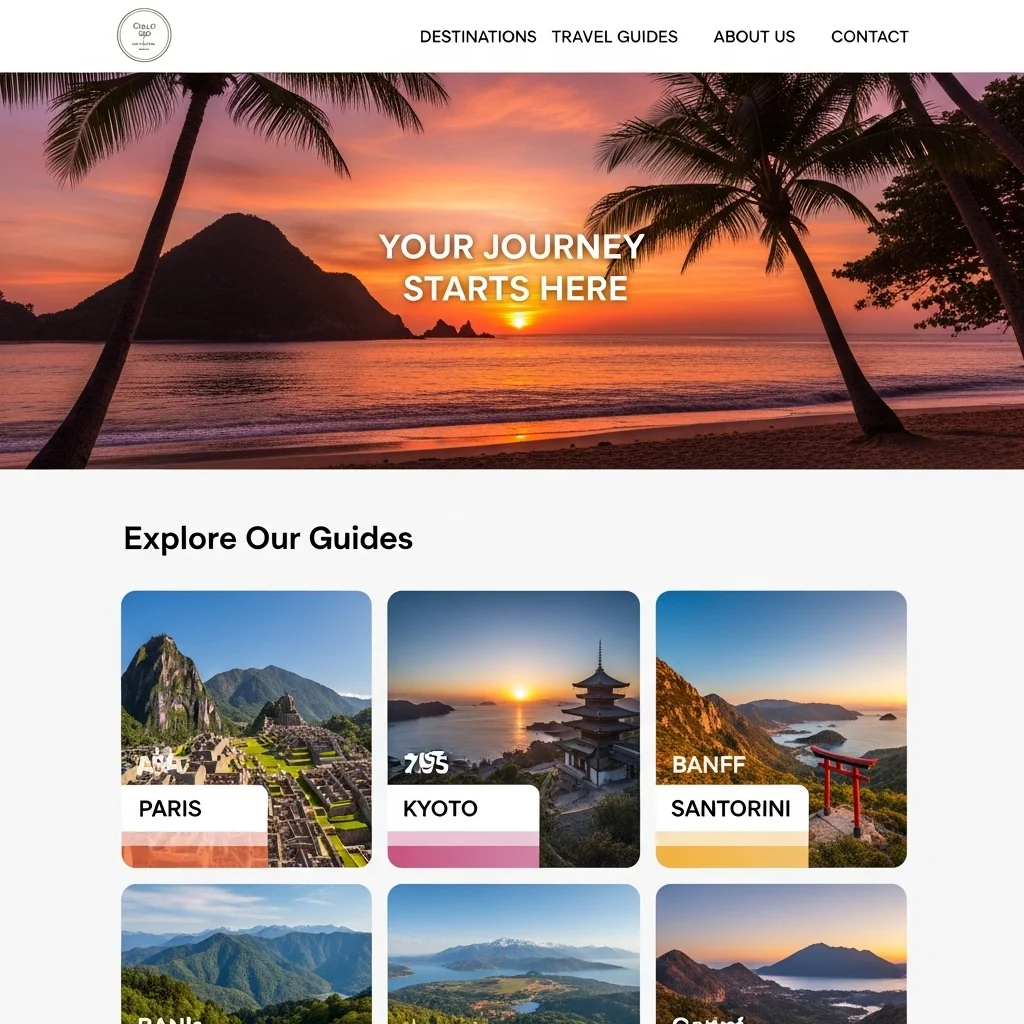
Task: Open the Paris guide label
Action: [170, 808]
